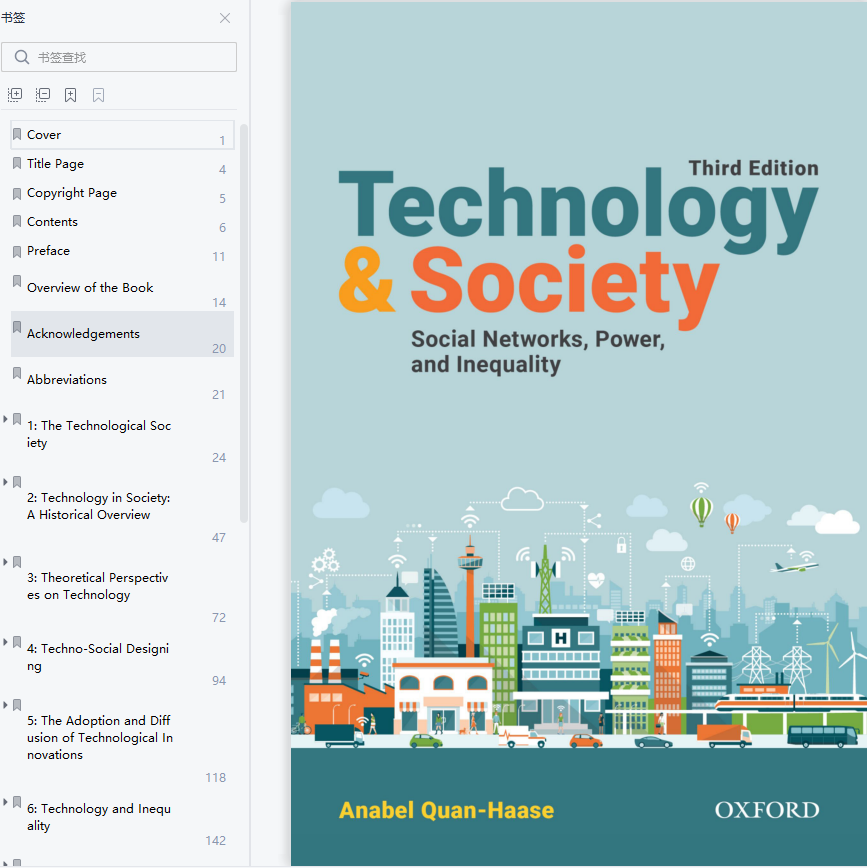Click the flag icon for chapter 3

coord(17,562)
